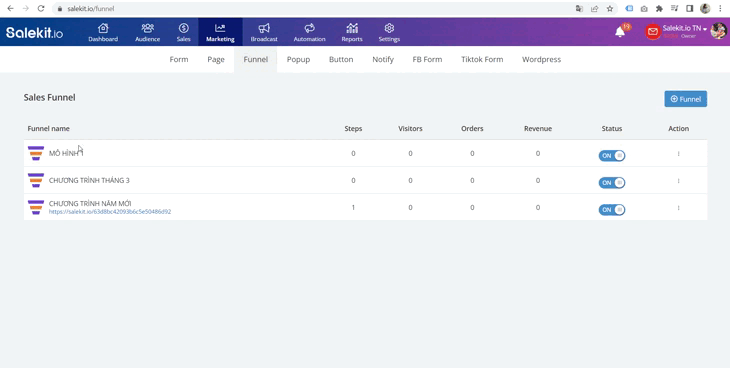Bookmark this page with the star icon

click(610, 8)
